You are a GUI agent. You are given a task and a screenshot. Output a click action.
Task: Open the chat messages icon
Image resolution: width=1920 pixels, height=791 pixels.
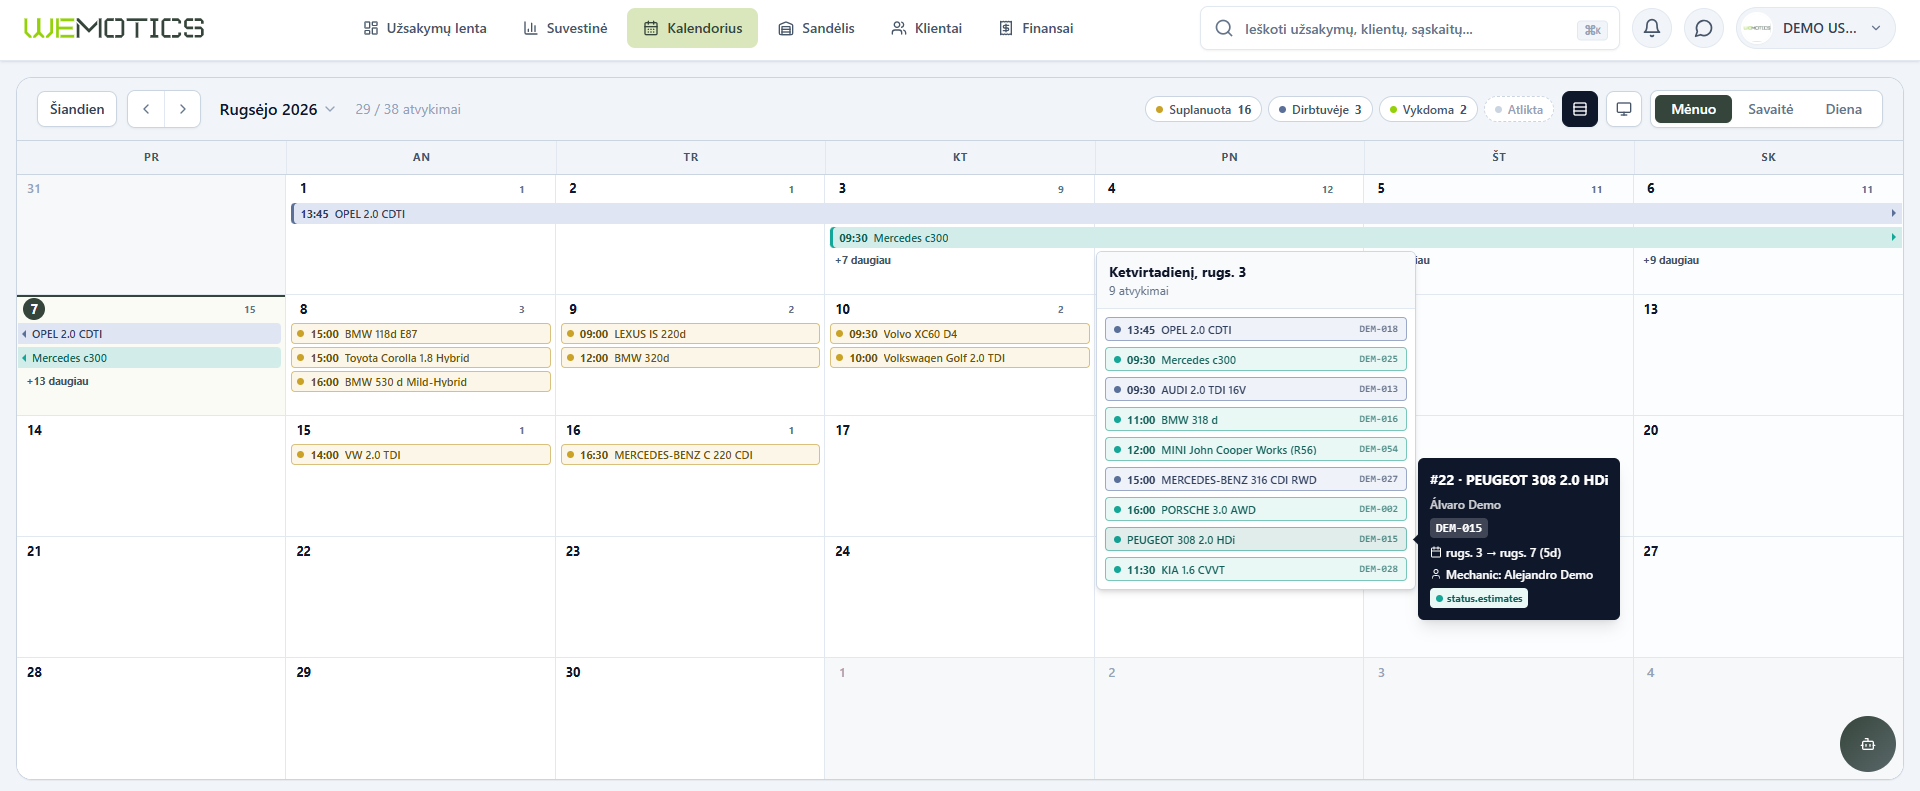(x=1704, y=28)
